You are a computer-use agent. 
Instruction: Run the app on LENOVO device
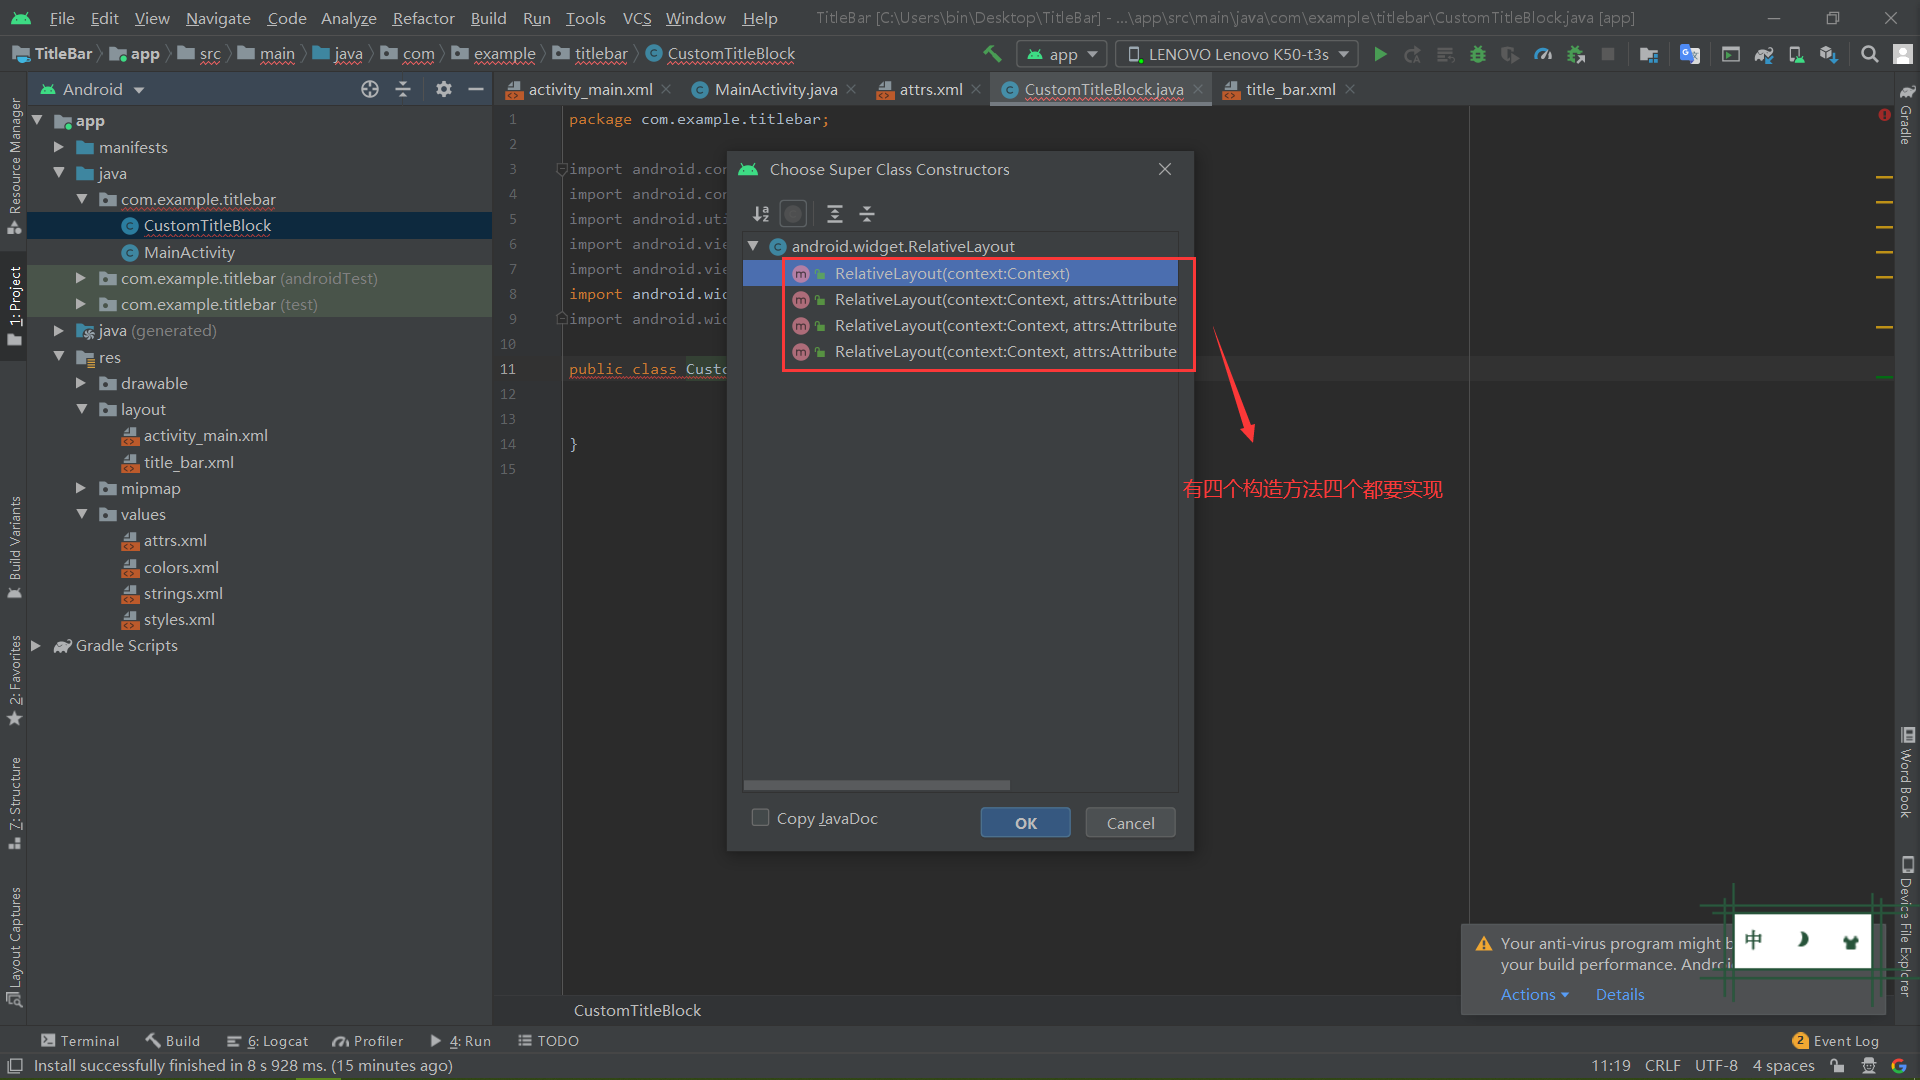1380,54
